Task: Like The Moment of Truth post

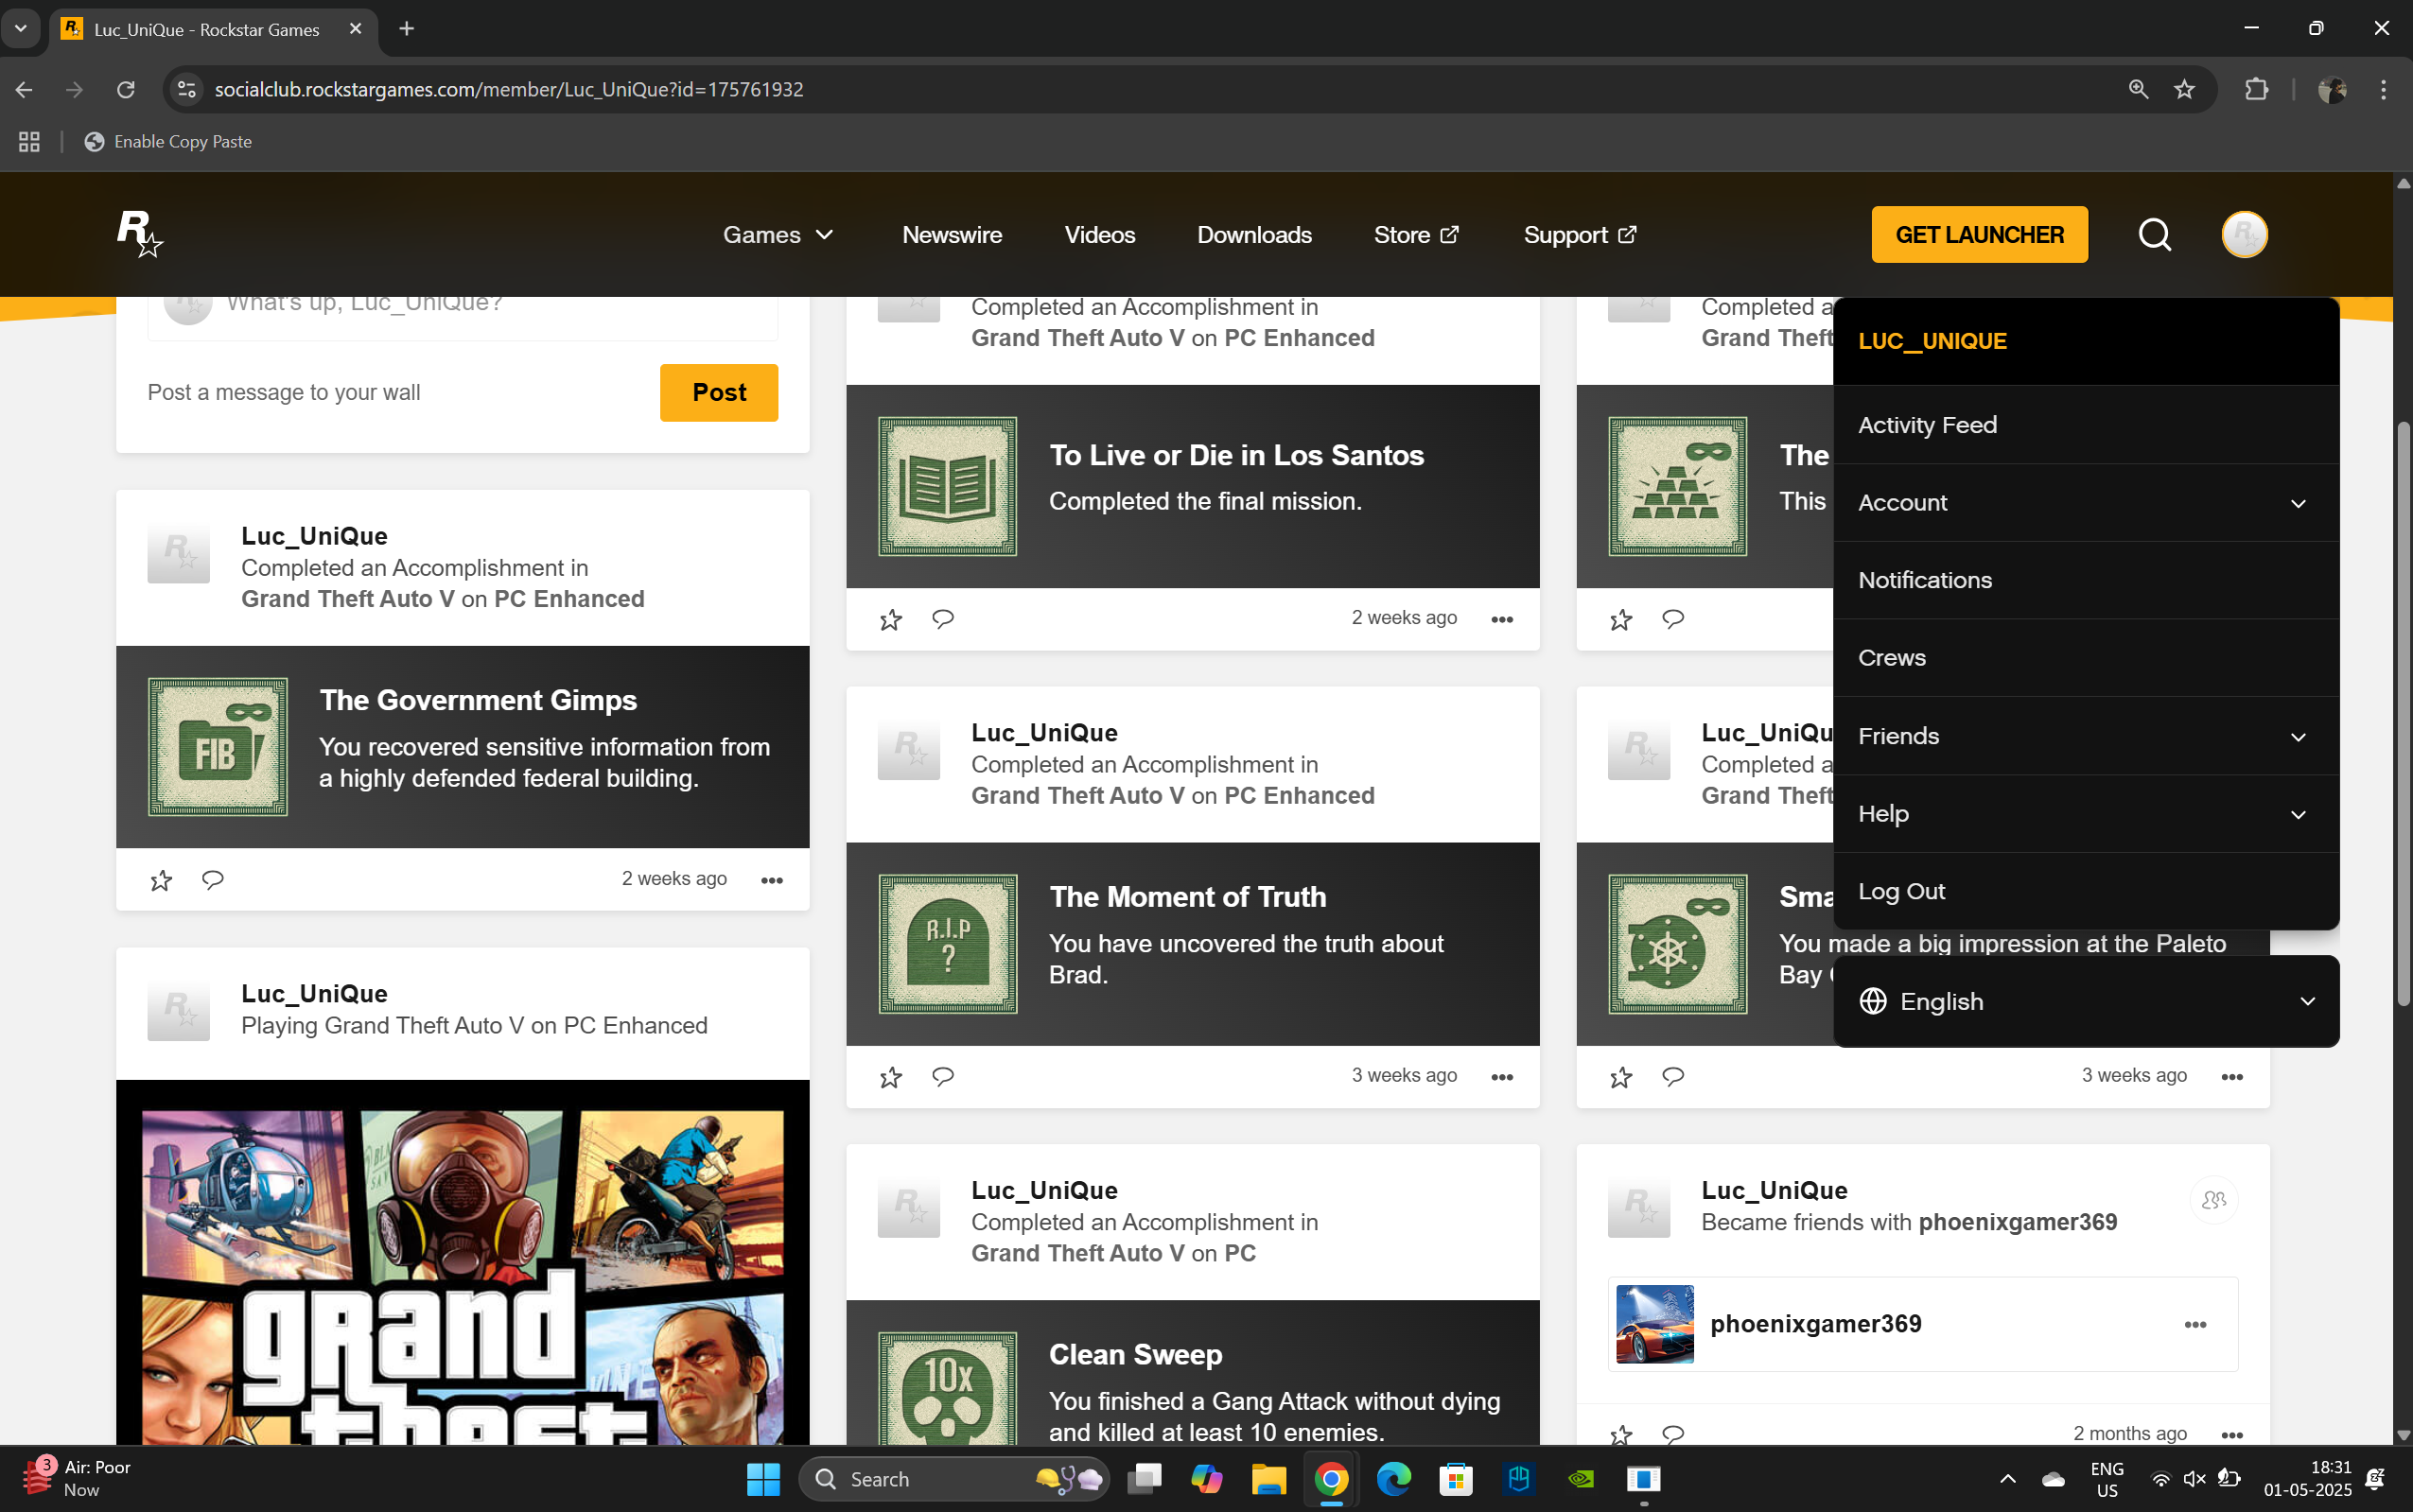Action: coord(891,1077)
